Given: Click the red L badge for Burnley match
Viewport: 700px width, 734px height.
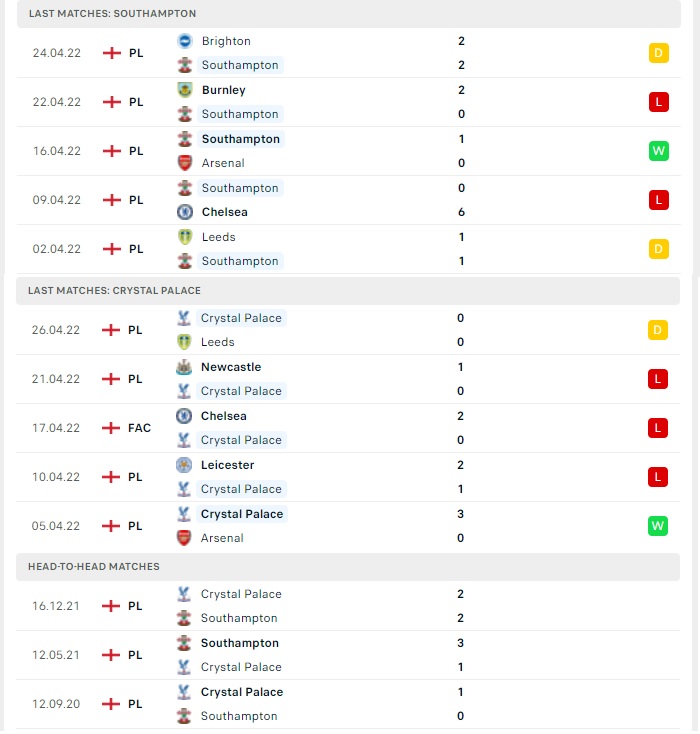Looking at the screenshot, I should click(x=658, y=102).
